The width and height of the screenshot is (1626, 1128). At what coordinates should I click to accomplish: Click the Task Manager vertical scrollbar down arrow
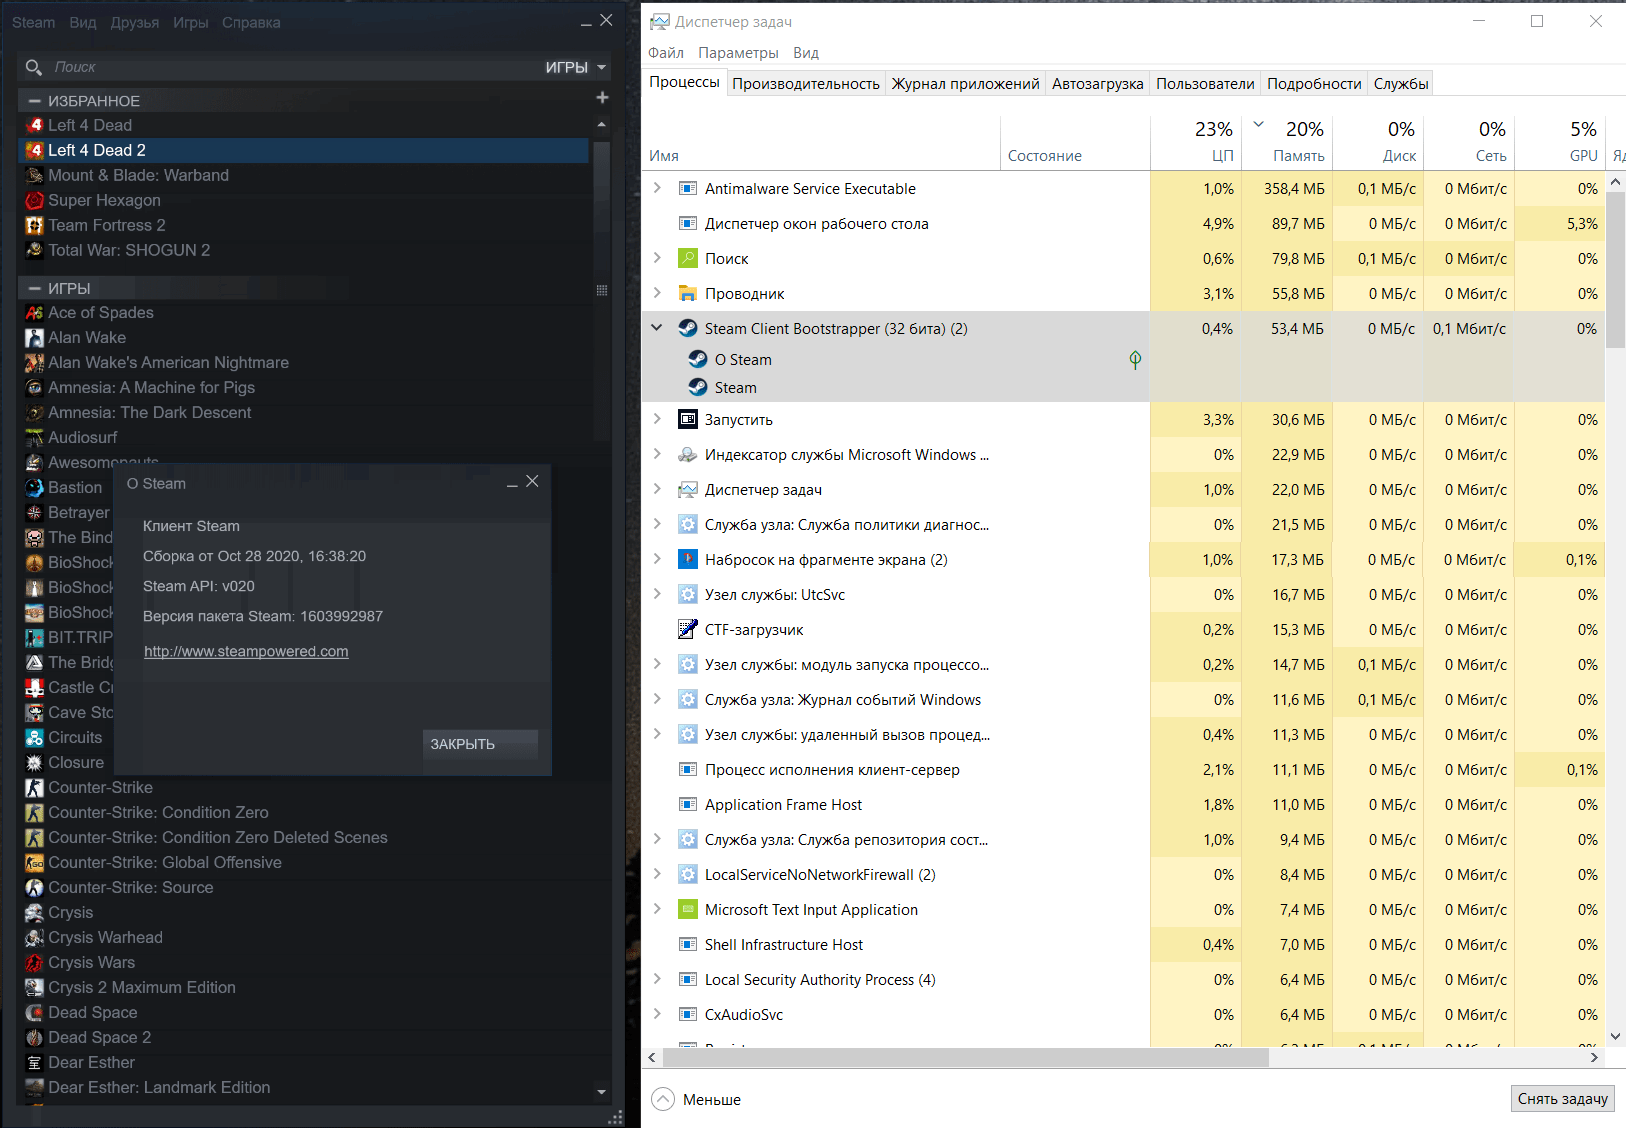[1615, 1037]
